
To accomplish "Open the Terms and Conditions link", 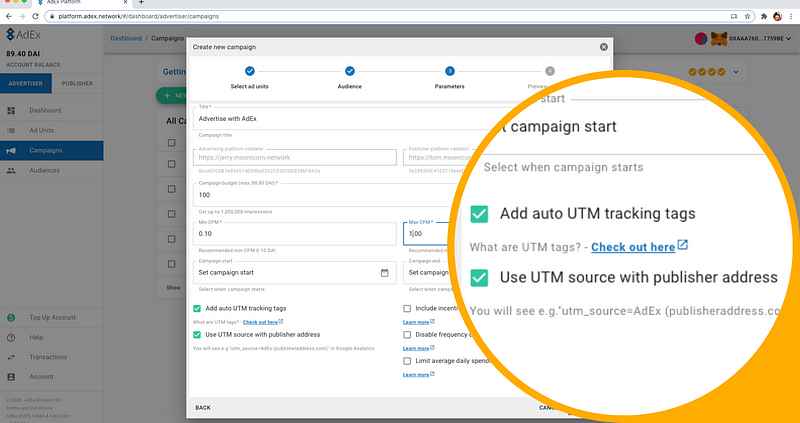I will tap(30, 408).
